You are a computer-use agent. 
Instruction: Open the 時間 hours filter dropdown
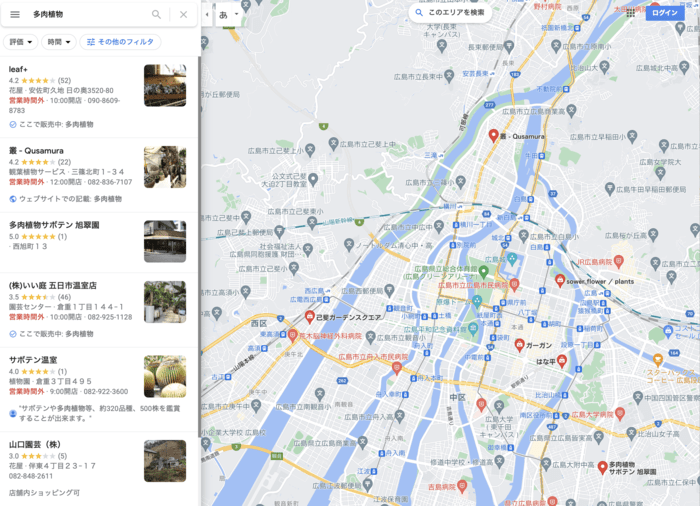click(x=59, y=42)
